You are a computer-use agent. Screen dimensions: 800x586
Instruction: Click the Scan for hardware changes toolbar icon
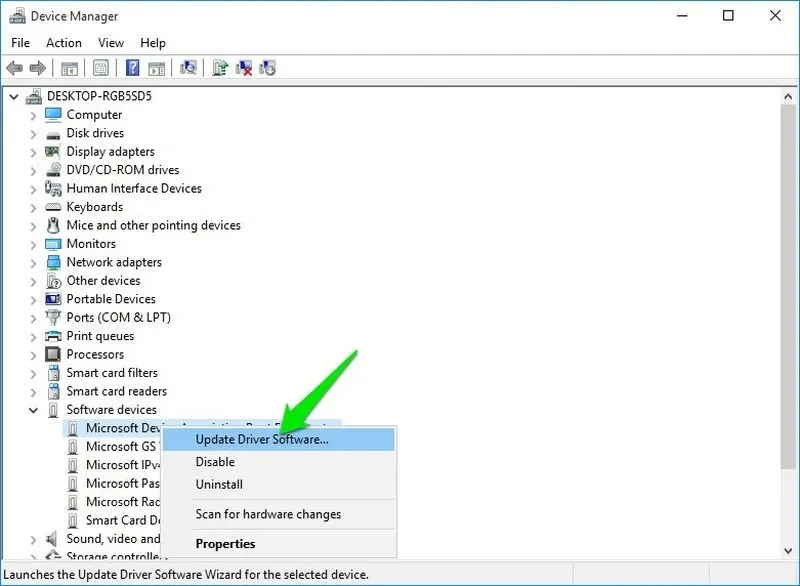point(189,68)
